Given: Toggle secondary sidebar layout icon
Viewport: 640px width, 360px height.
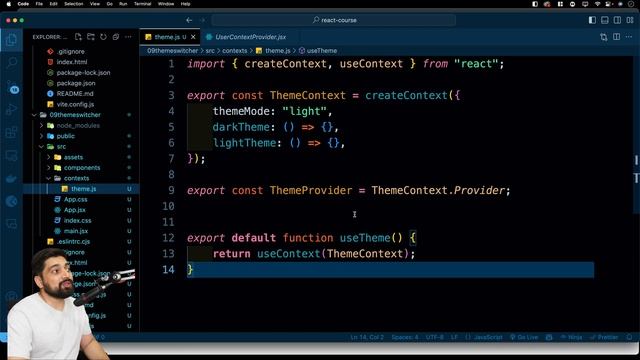Looking at the screenshot, I should (618, 20).
